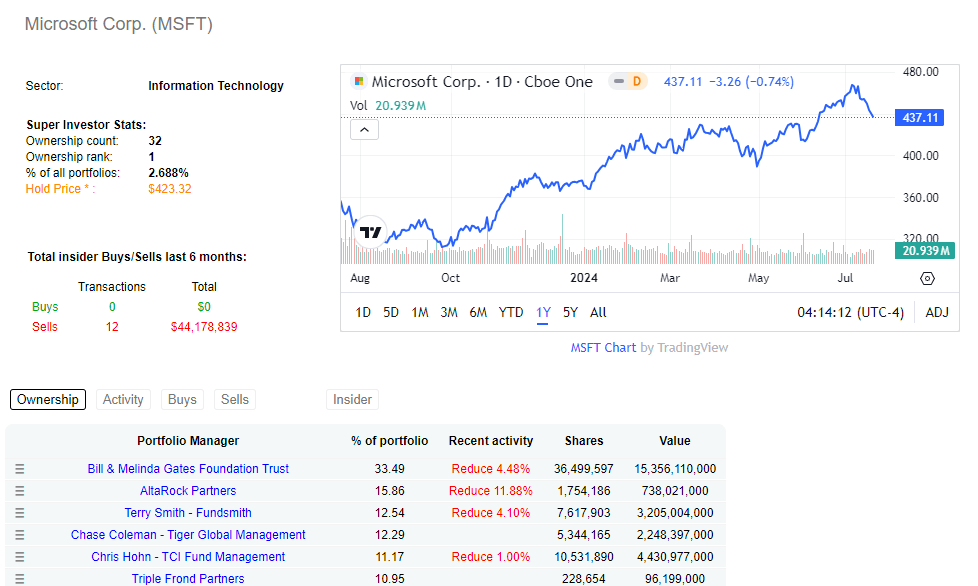This screenshot has width=978, height=586.
Task: Select the 6M chart range
Action: pyautogui.click(x=478, y=312)
